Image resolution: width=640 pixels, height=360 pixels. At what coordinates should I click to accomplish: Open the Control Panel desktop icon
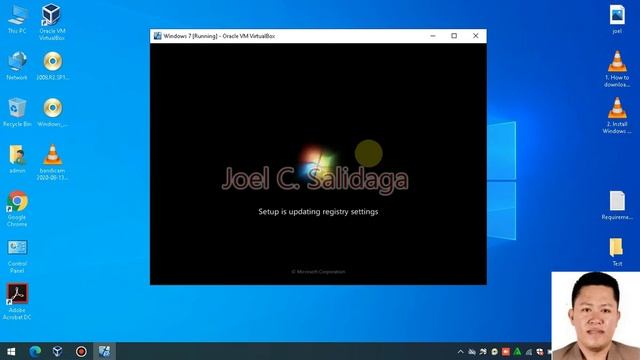point(17,256)
